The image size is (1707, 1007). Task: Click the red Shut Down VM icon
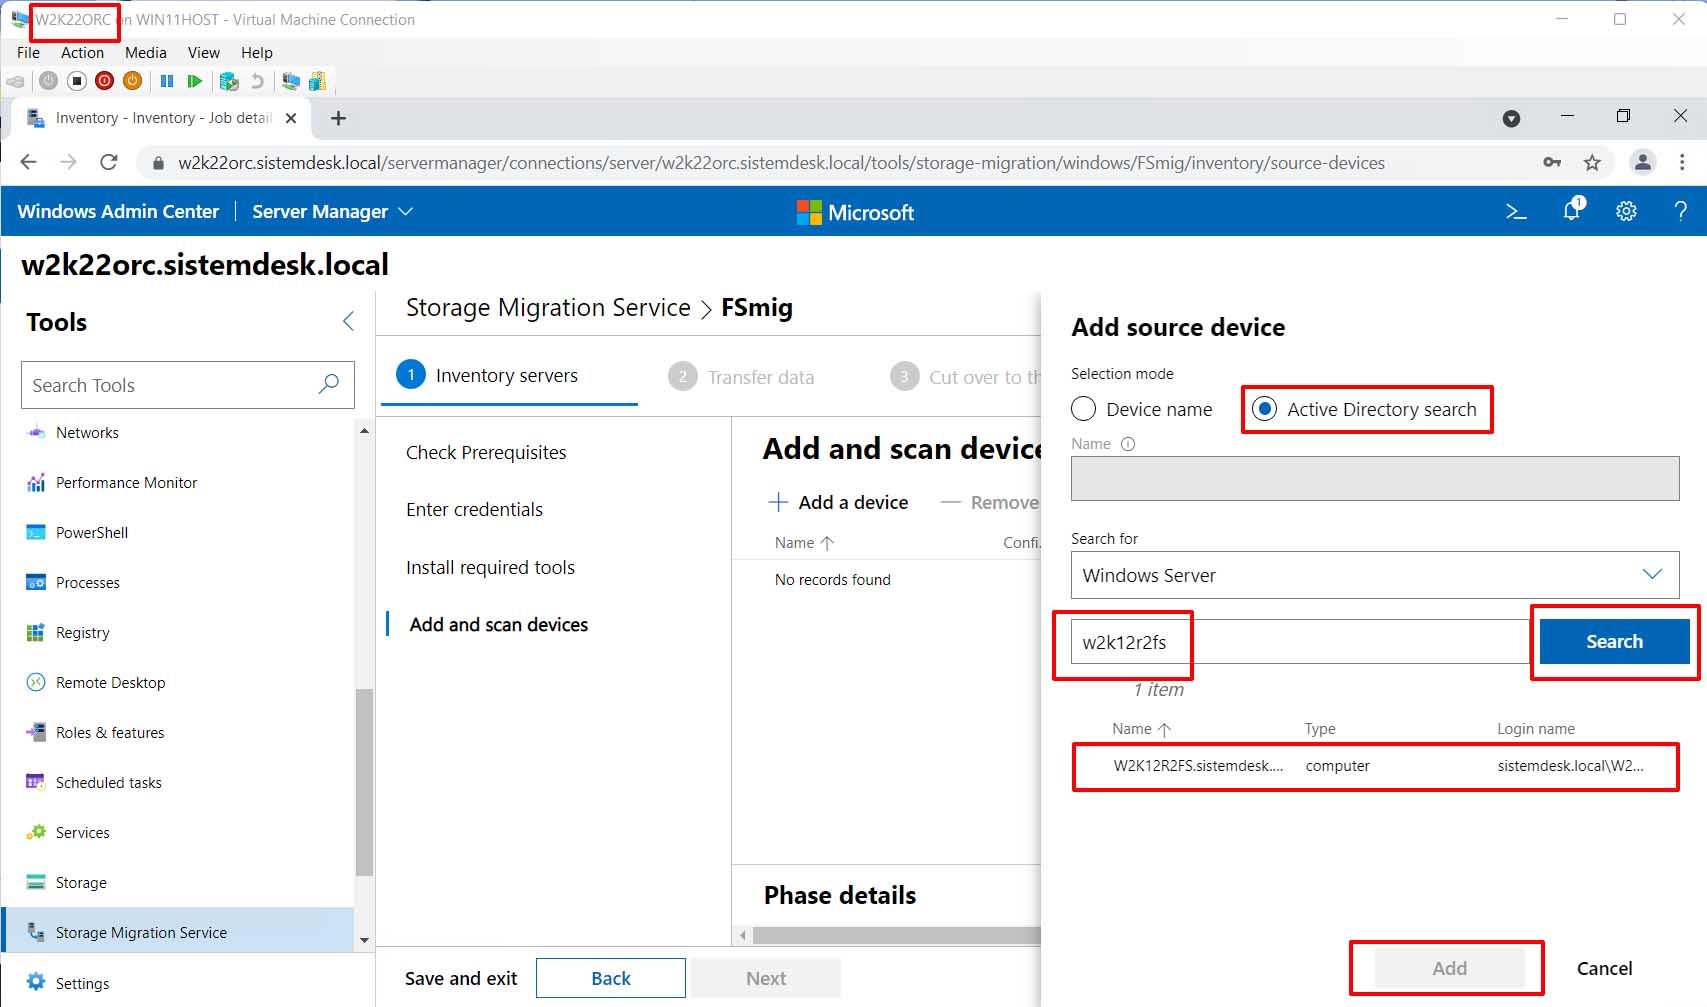104,81
